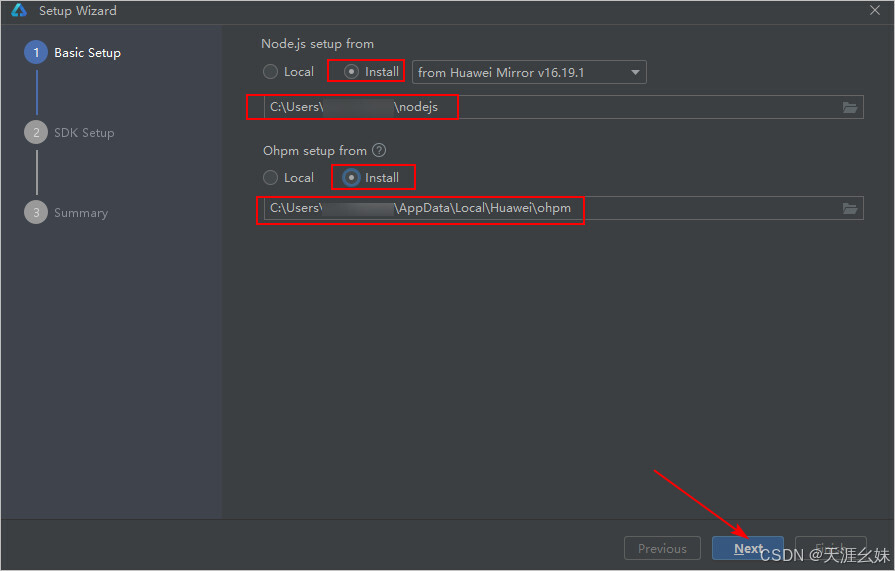Image resolution: width=895 pixels, height=571 pixels.
Task: Select Summary step in sidebar
Action: [66, 212]
